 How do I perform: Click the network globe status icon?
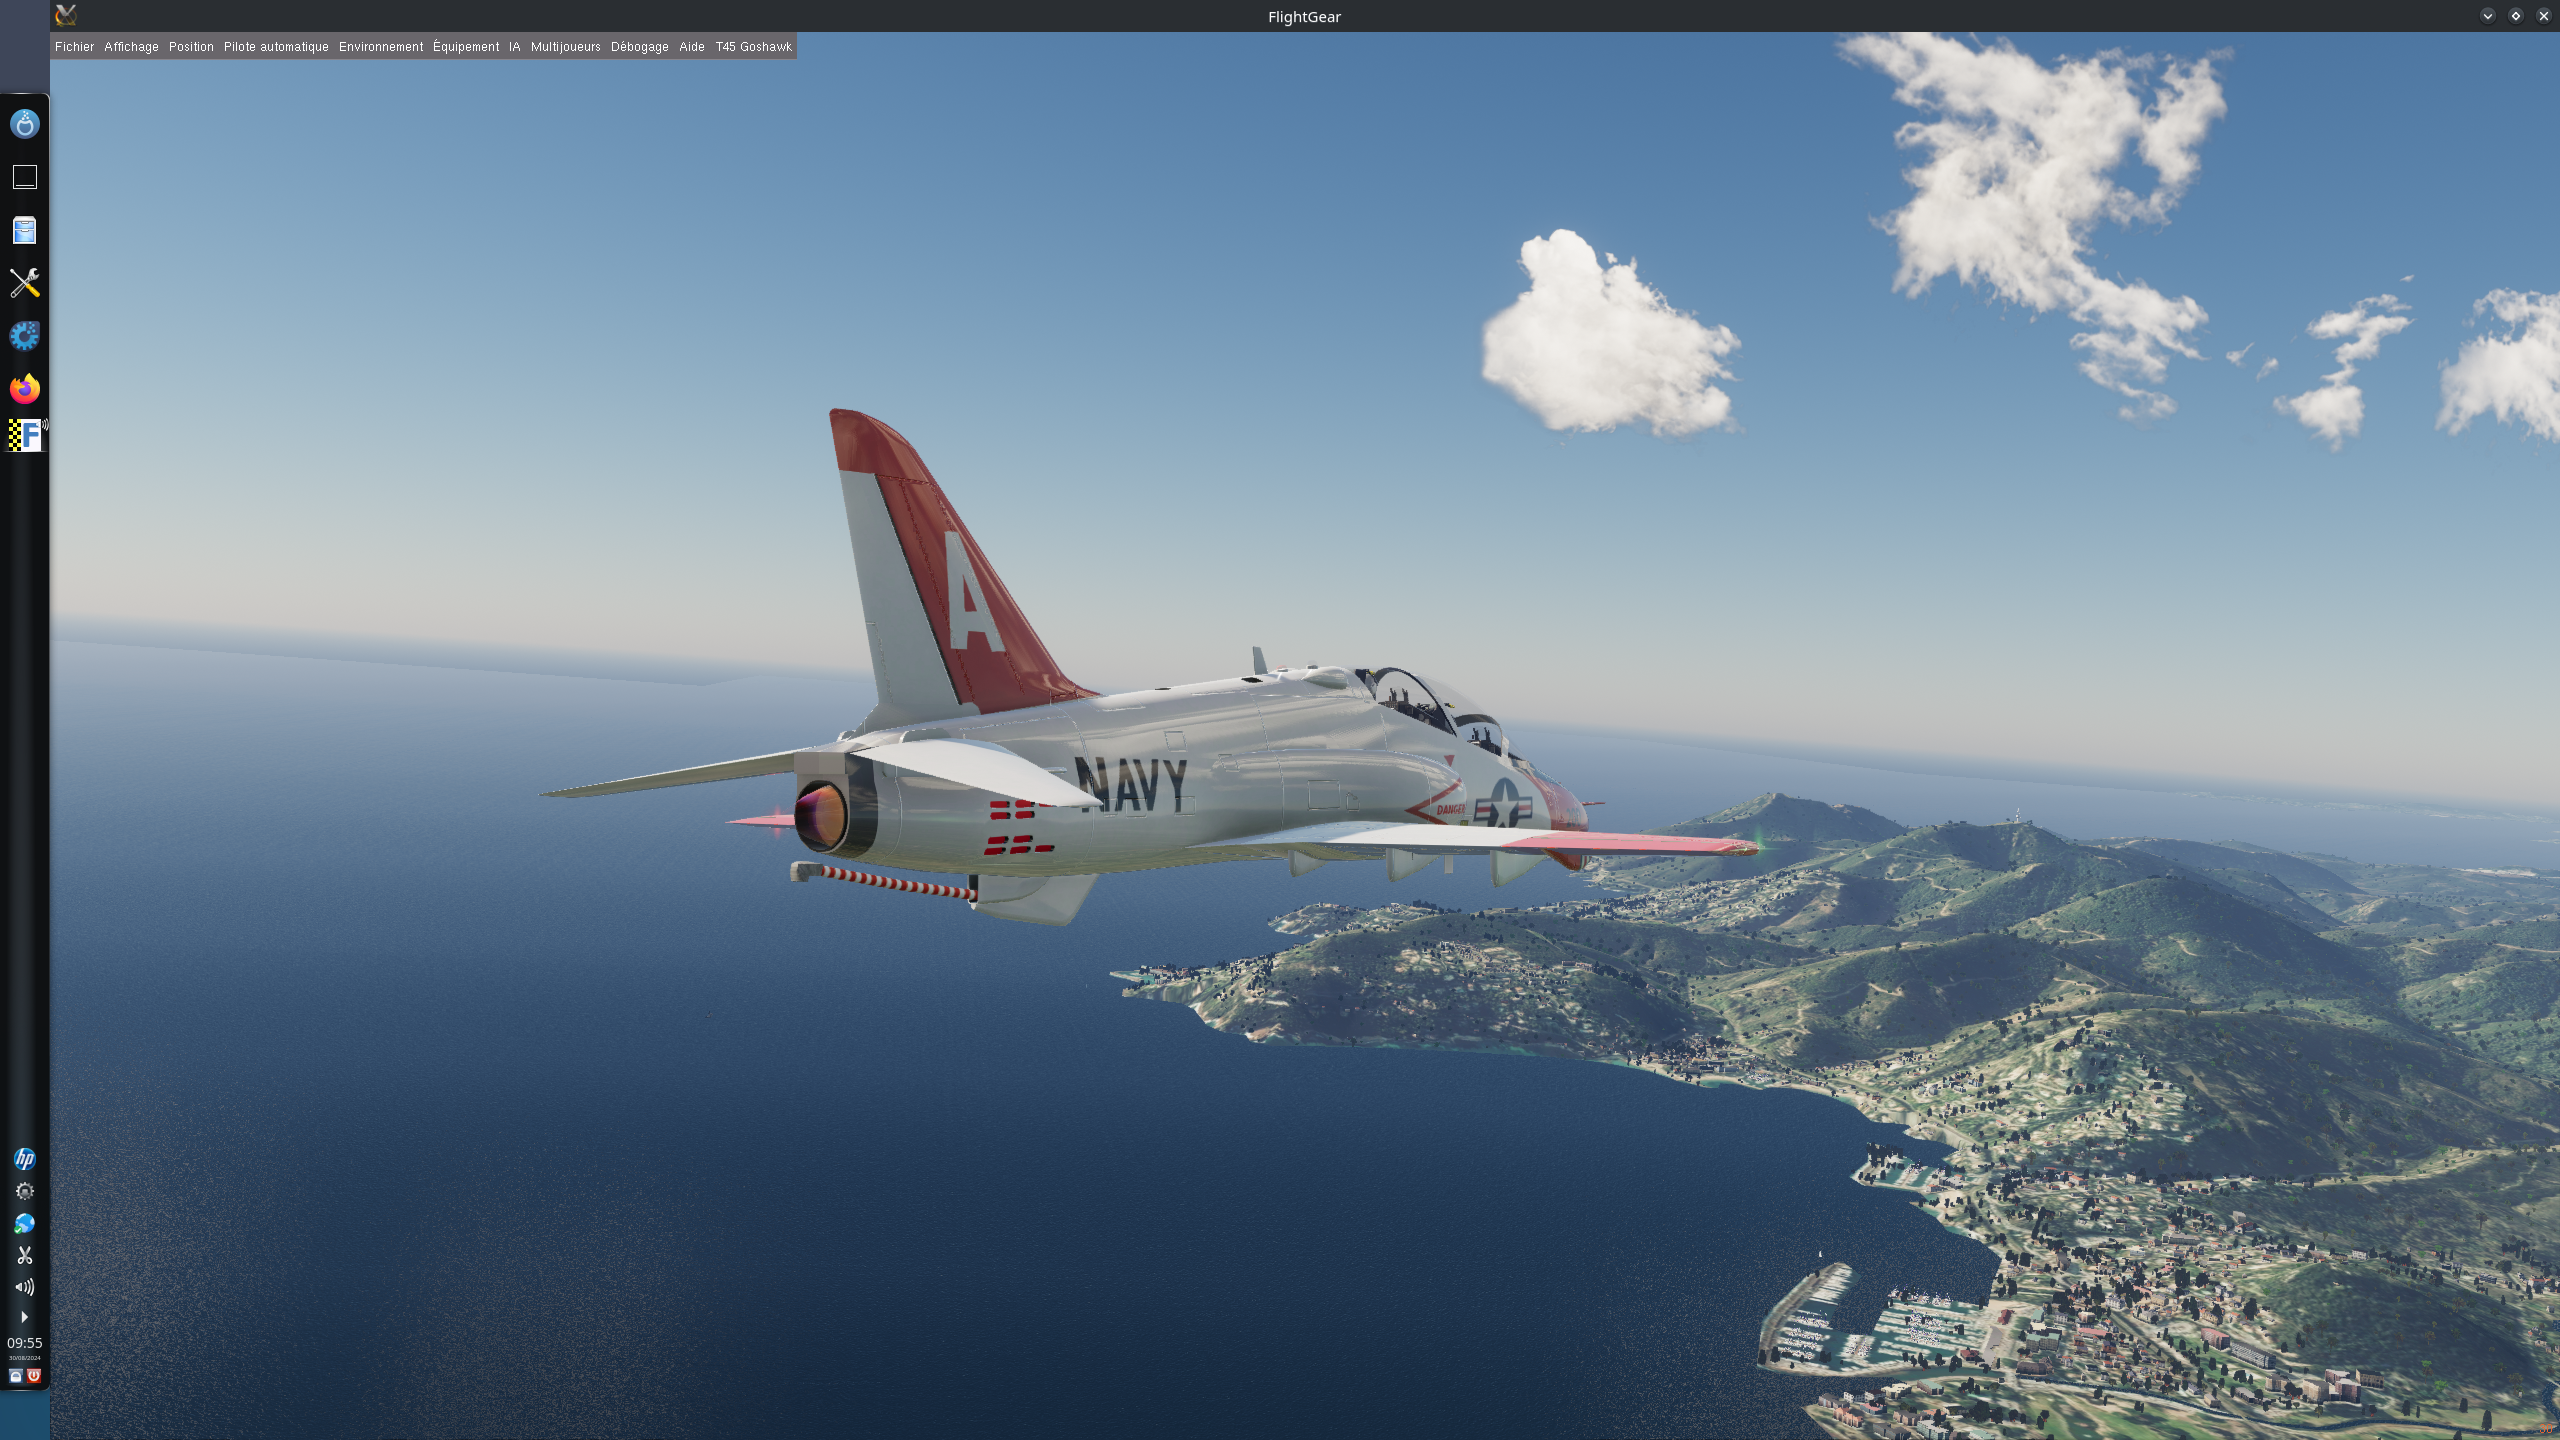(24, 1224)
